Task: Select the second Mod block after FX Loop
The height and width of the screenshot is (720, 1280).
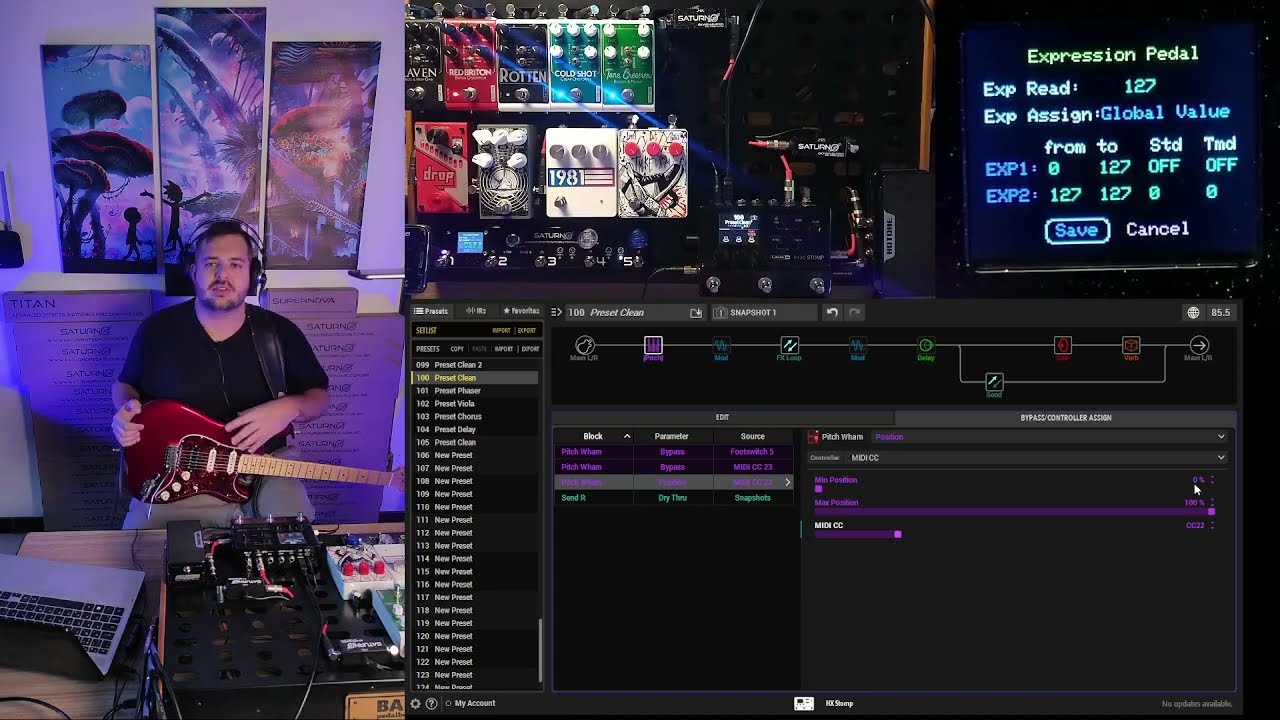Action: [x=857, y=346]
